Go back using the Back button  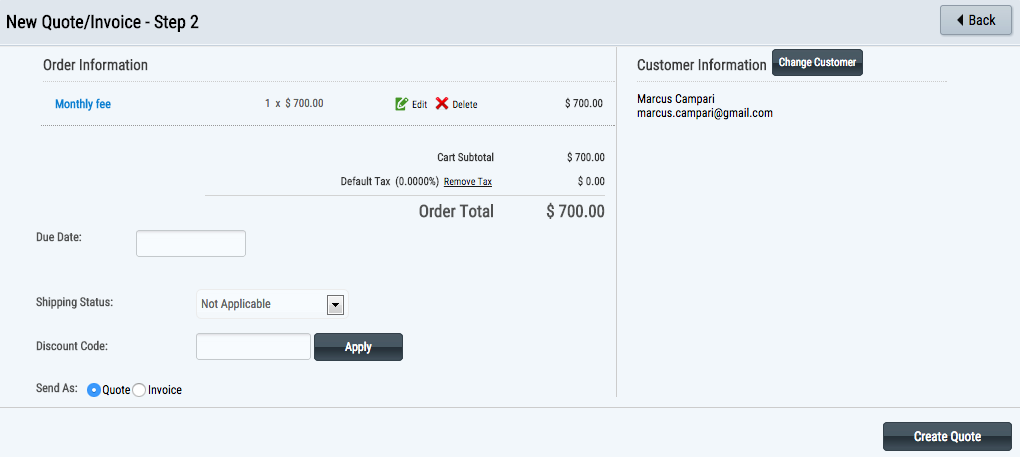click(976, 20)
